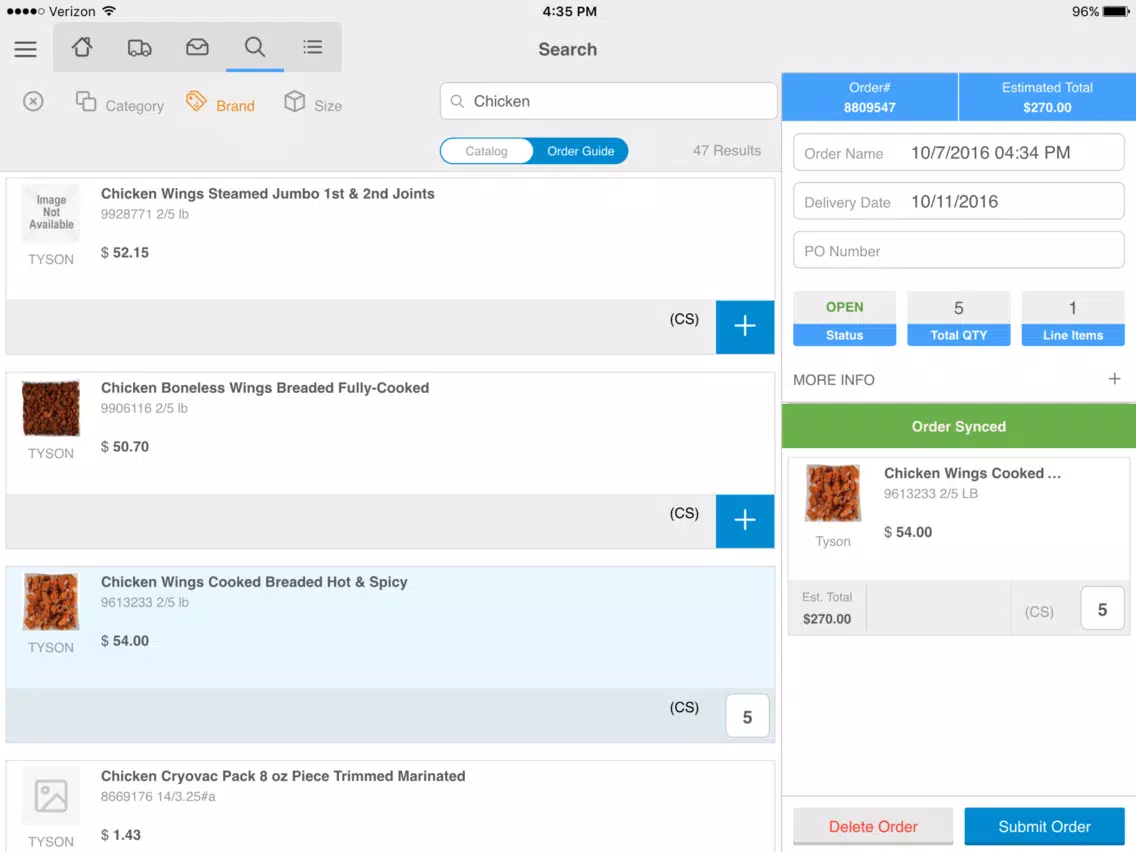The width and height of the screenshot is (1136, 852).
Task: Open the hamburger menu
Action: point(25,49)
